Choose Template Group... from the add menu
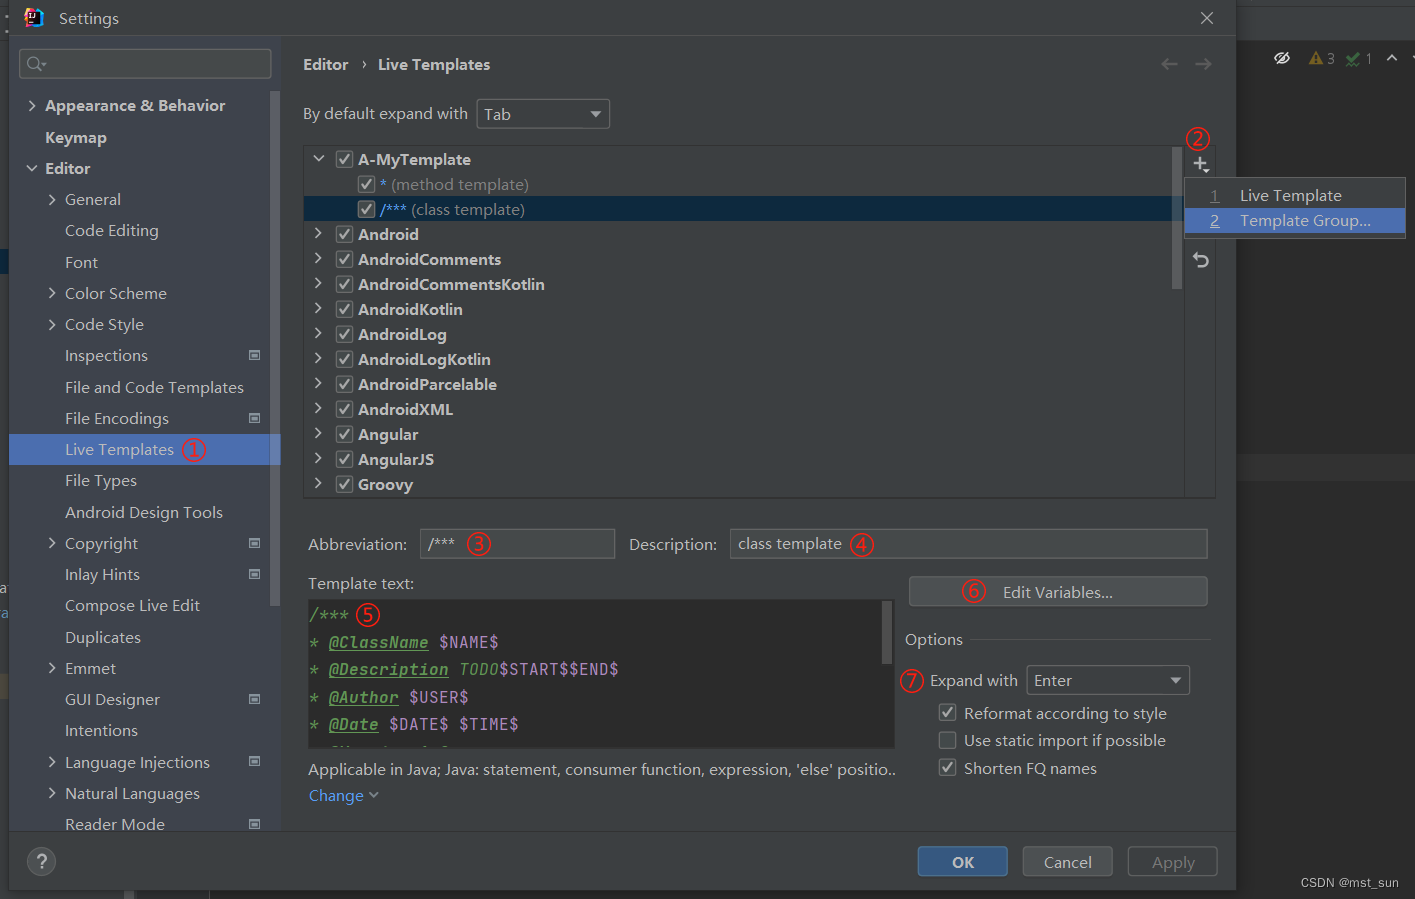Viewport: 1415px width, 899px height. point(1294,220)
